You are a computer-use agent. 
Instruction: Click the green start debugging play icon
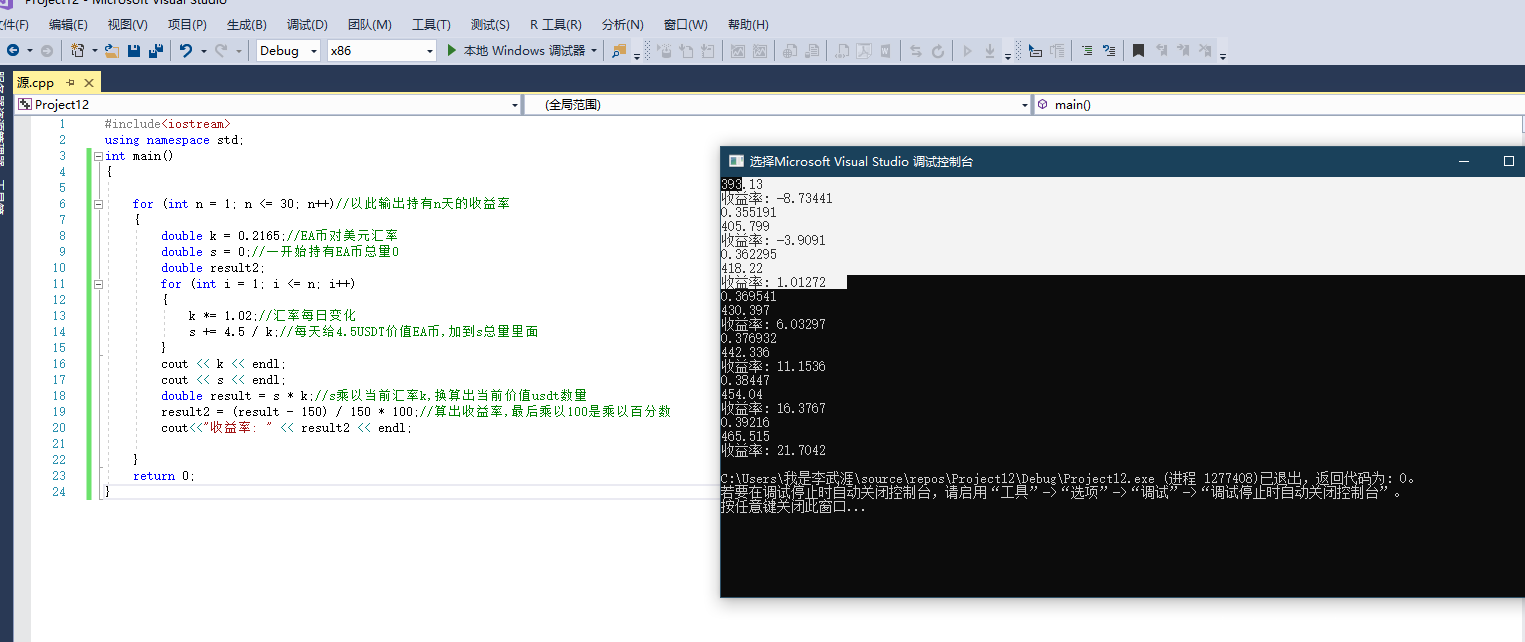pyautogui.click(x=451, y=50)
